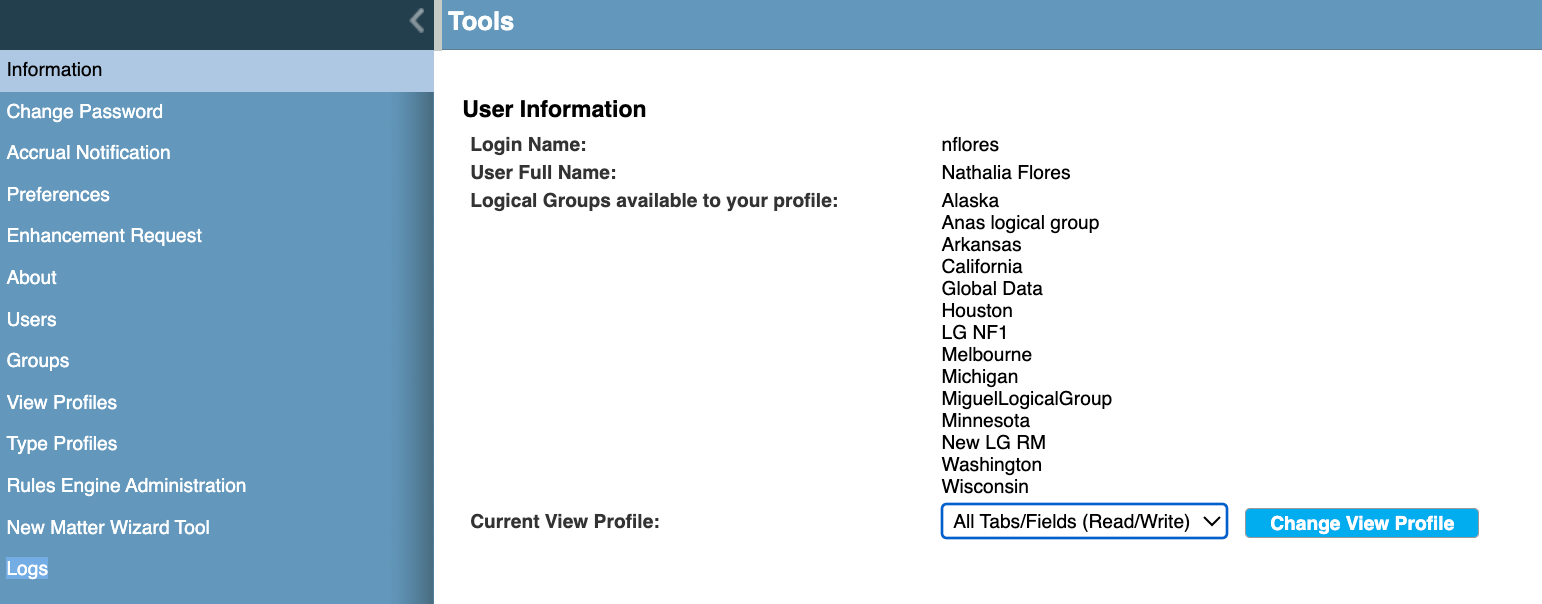Open the Current View Profile dropdown
1542x604 pixels.
coord(1083,521)
